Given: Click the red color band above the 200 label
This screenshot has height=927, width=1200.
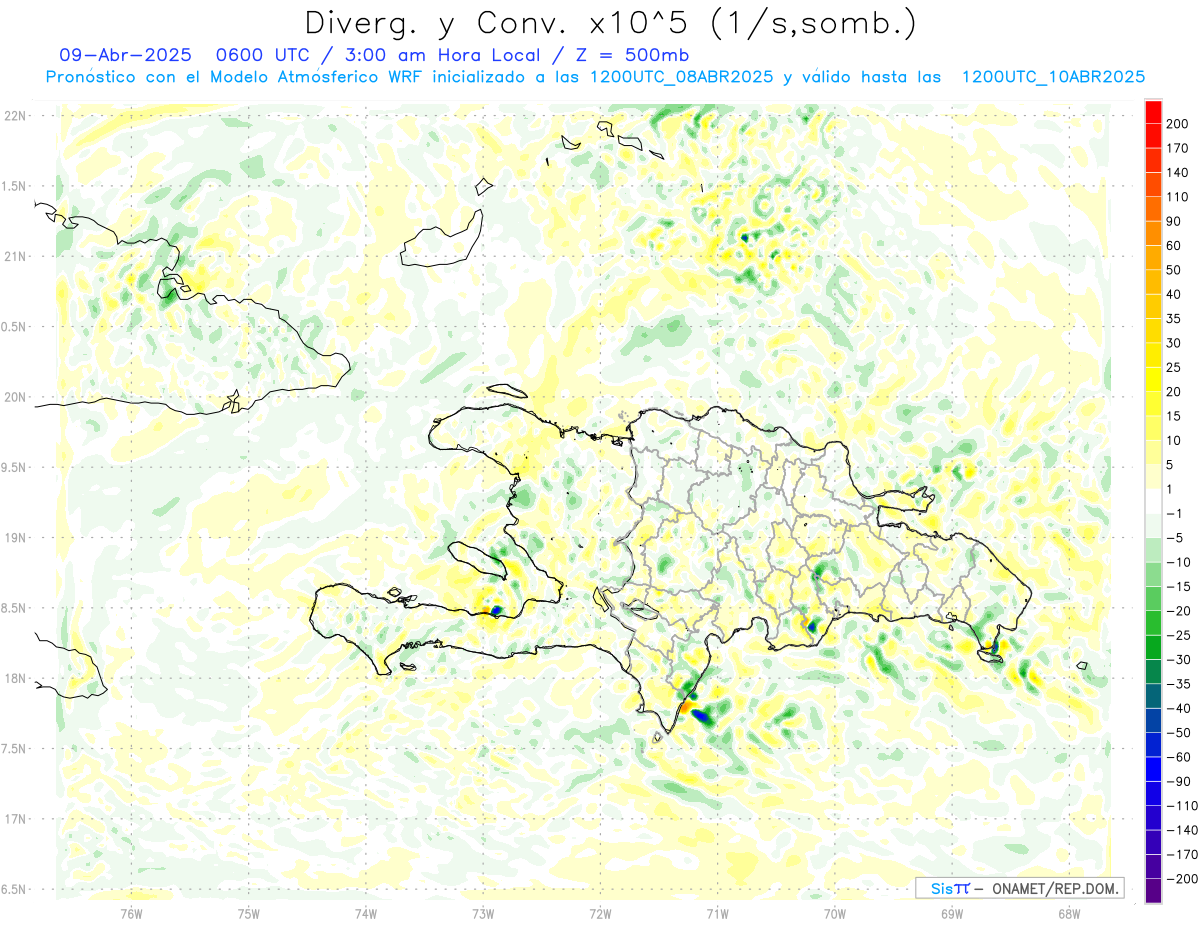Looking at the screenshot, I should [x=1153, y=112].
